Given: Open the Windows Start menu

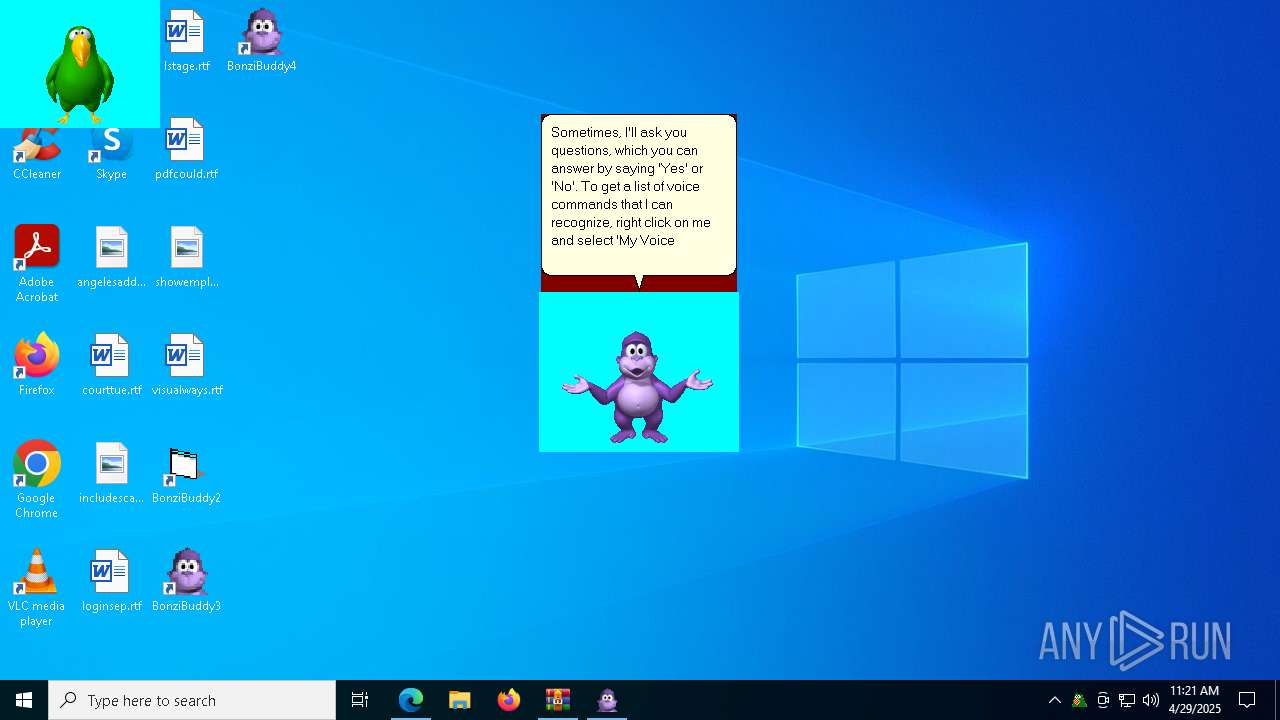Looking at the screenshot, I should [24, 700].
